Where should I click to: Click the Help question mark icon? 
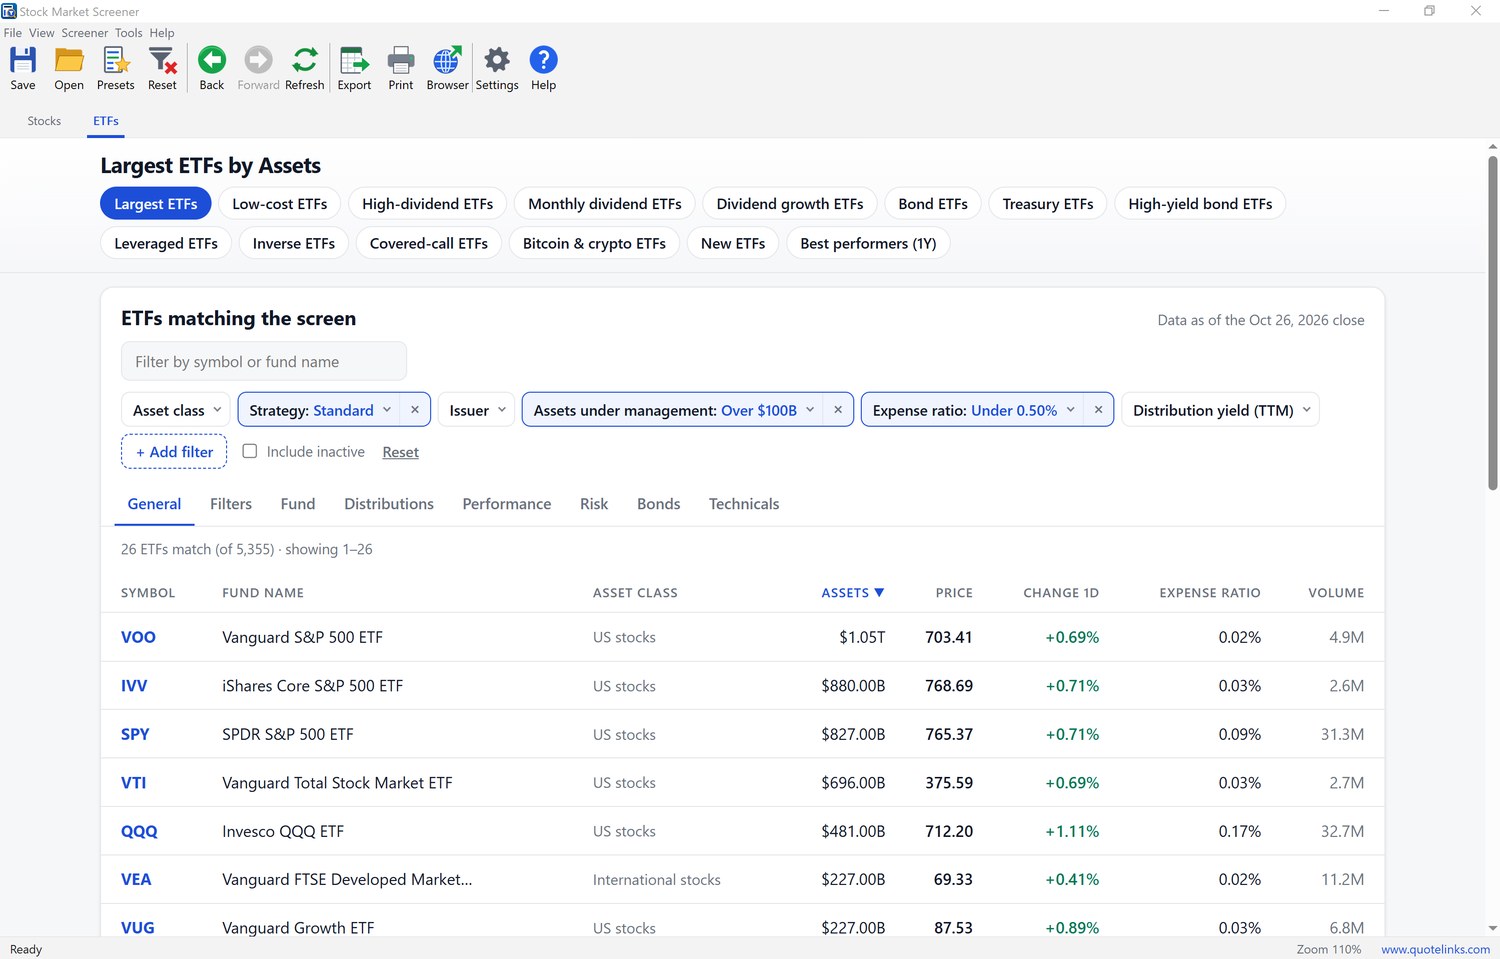click(543, 68)
